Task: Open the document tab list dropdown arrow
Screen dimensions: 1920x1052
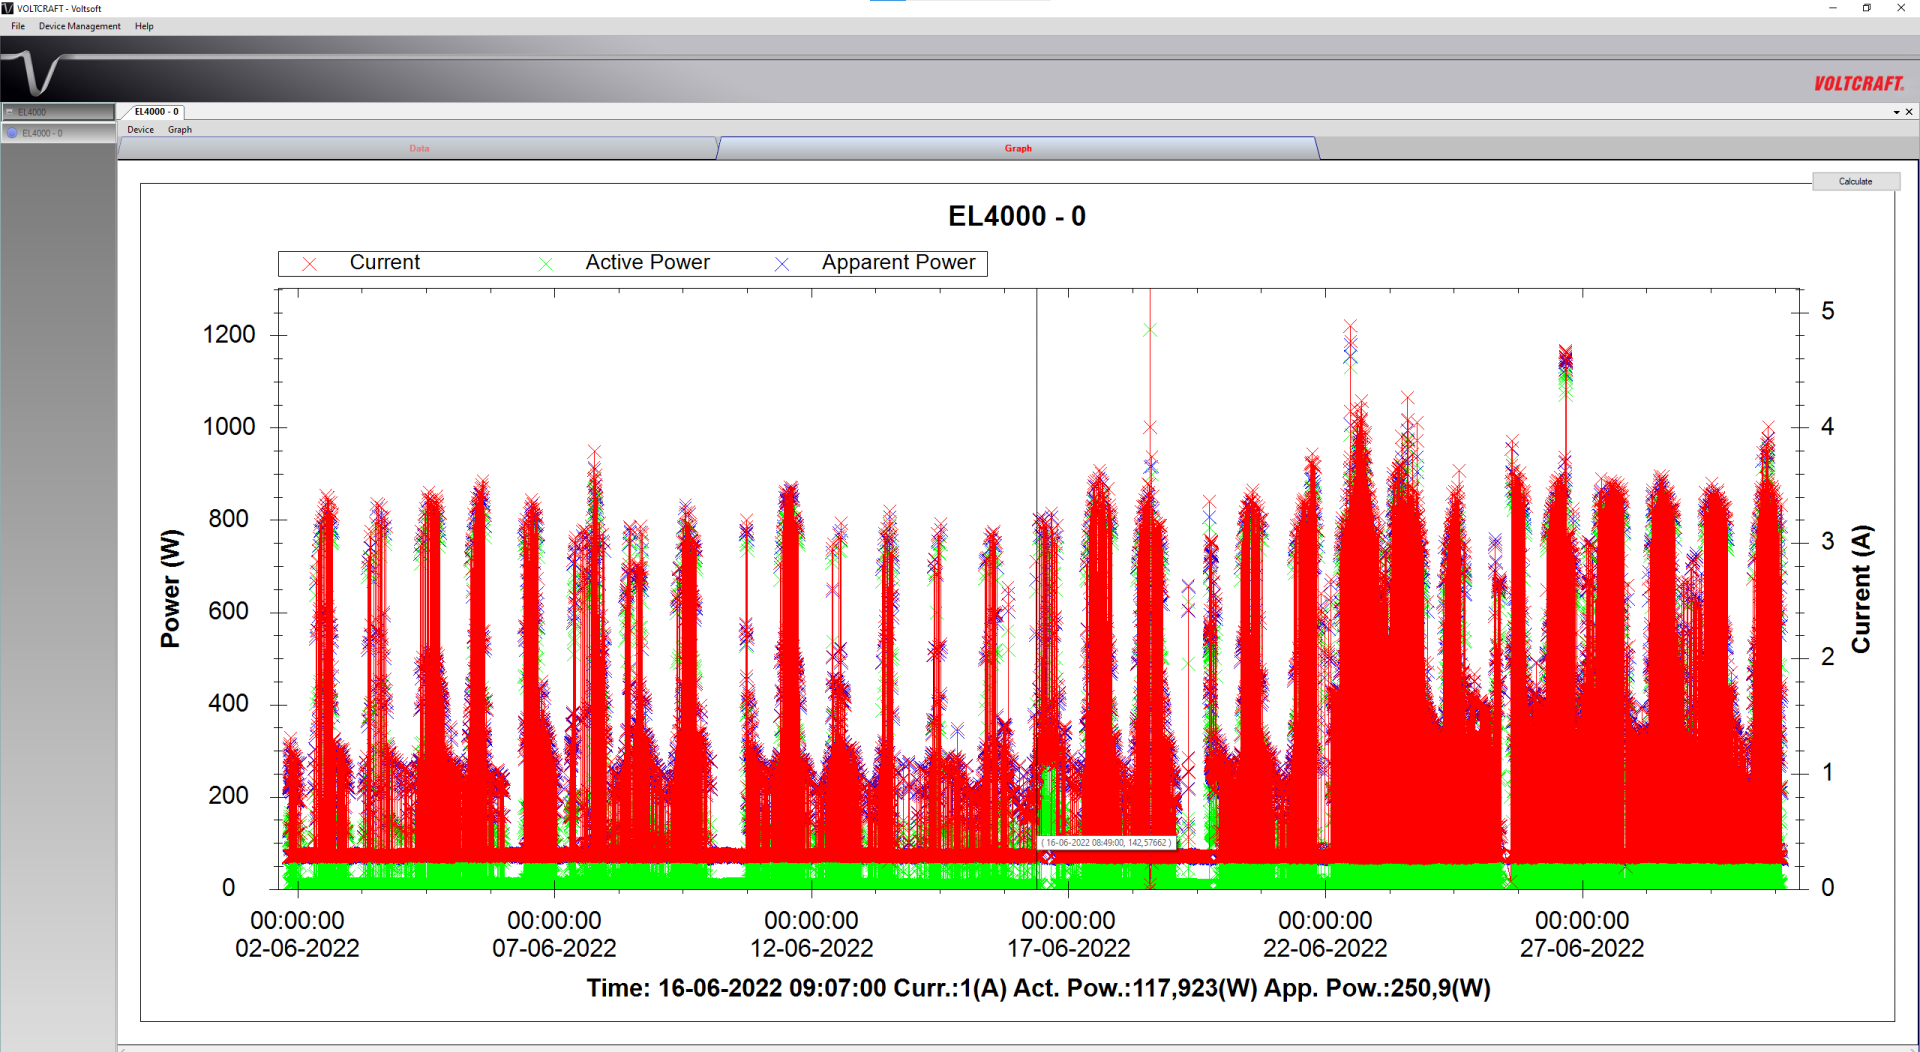Action: [x=1896, y=112]
